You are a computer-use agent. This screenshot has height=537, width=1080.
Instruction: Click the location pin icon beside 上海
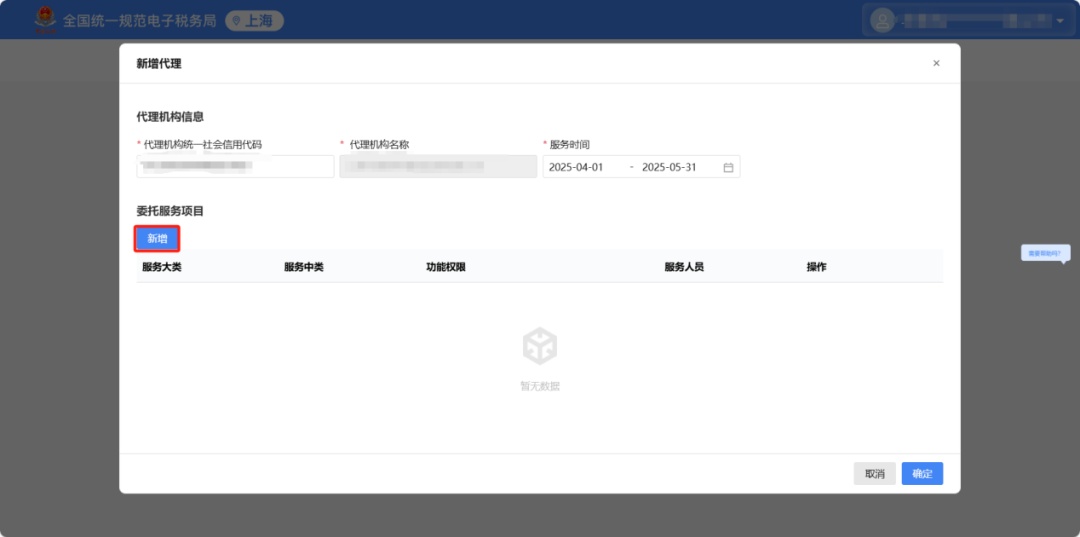236,21
